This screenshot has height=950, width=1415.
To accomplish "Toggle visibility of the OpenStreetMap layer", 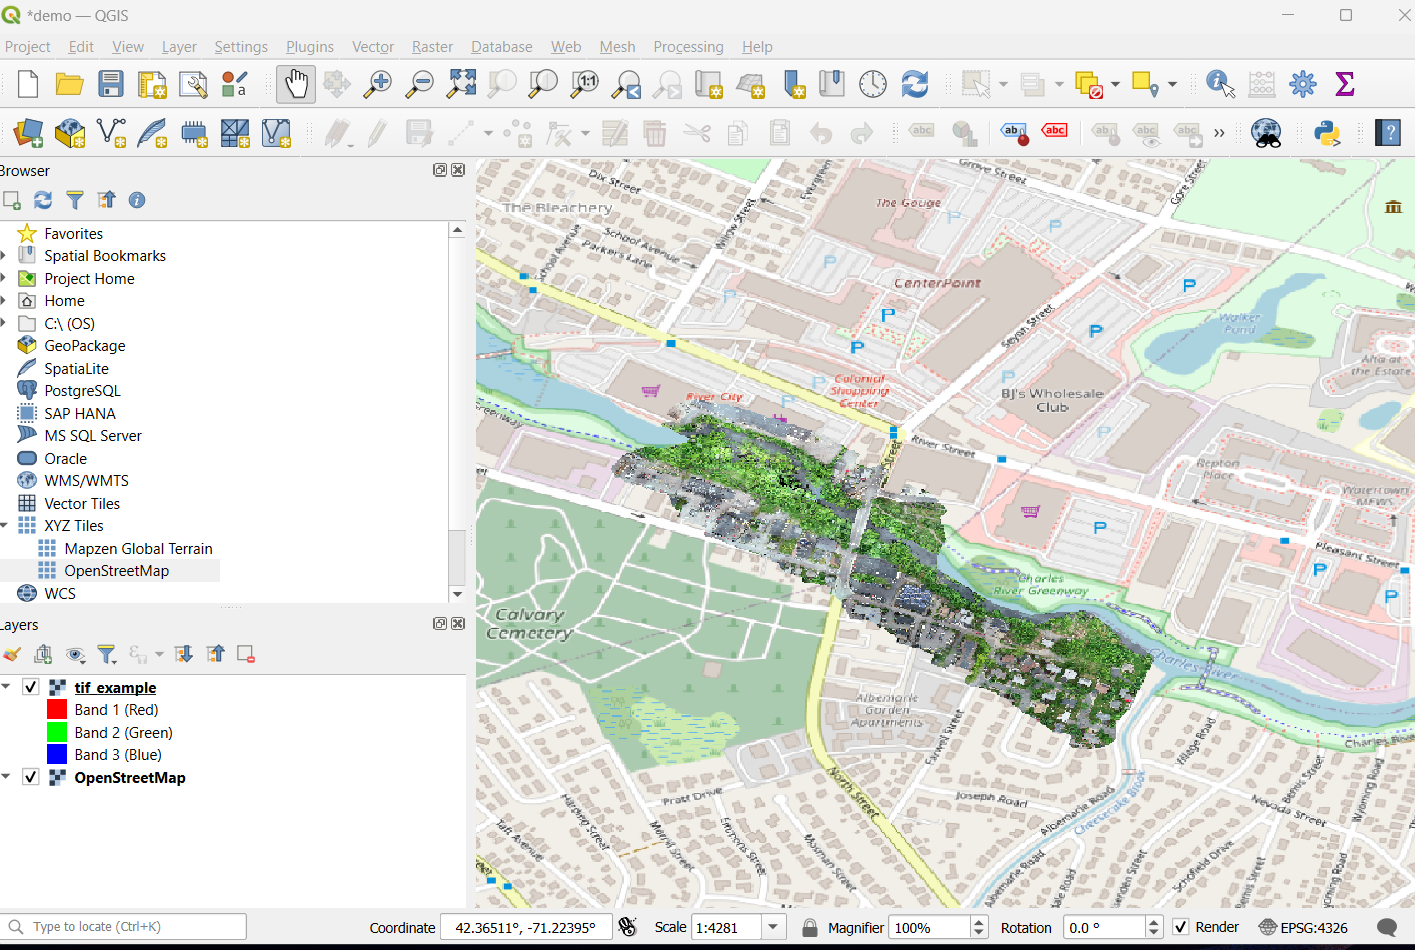I will point(31,777).
